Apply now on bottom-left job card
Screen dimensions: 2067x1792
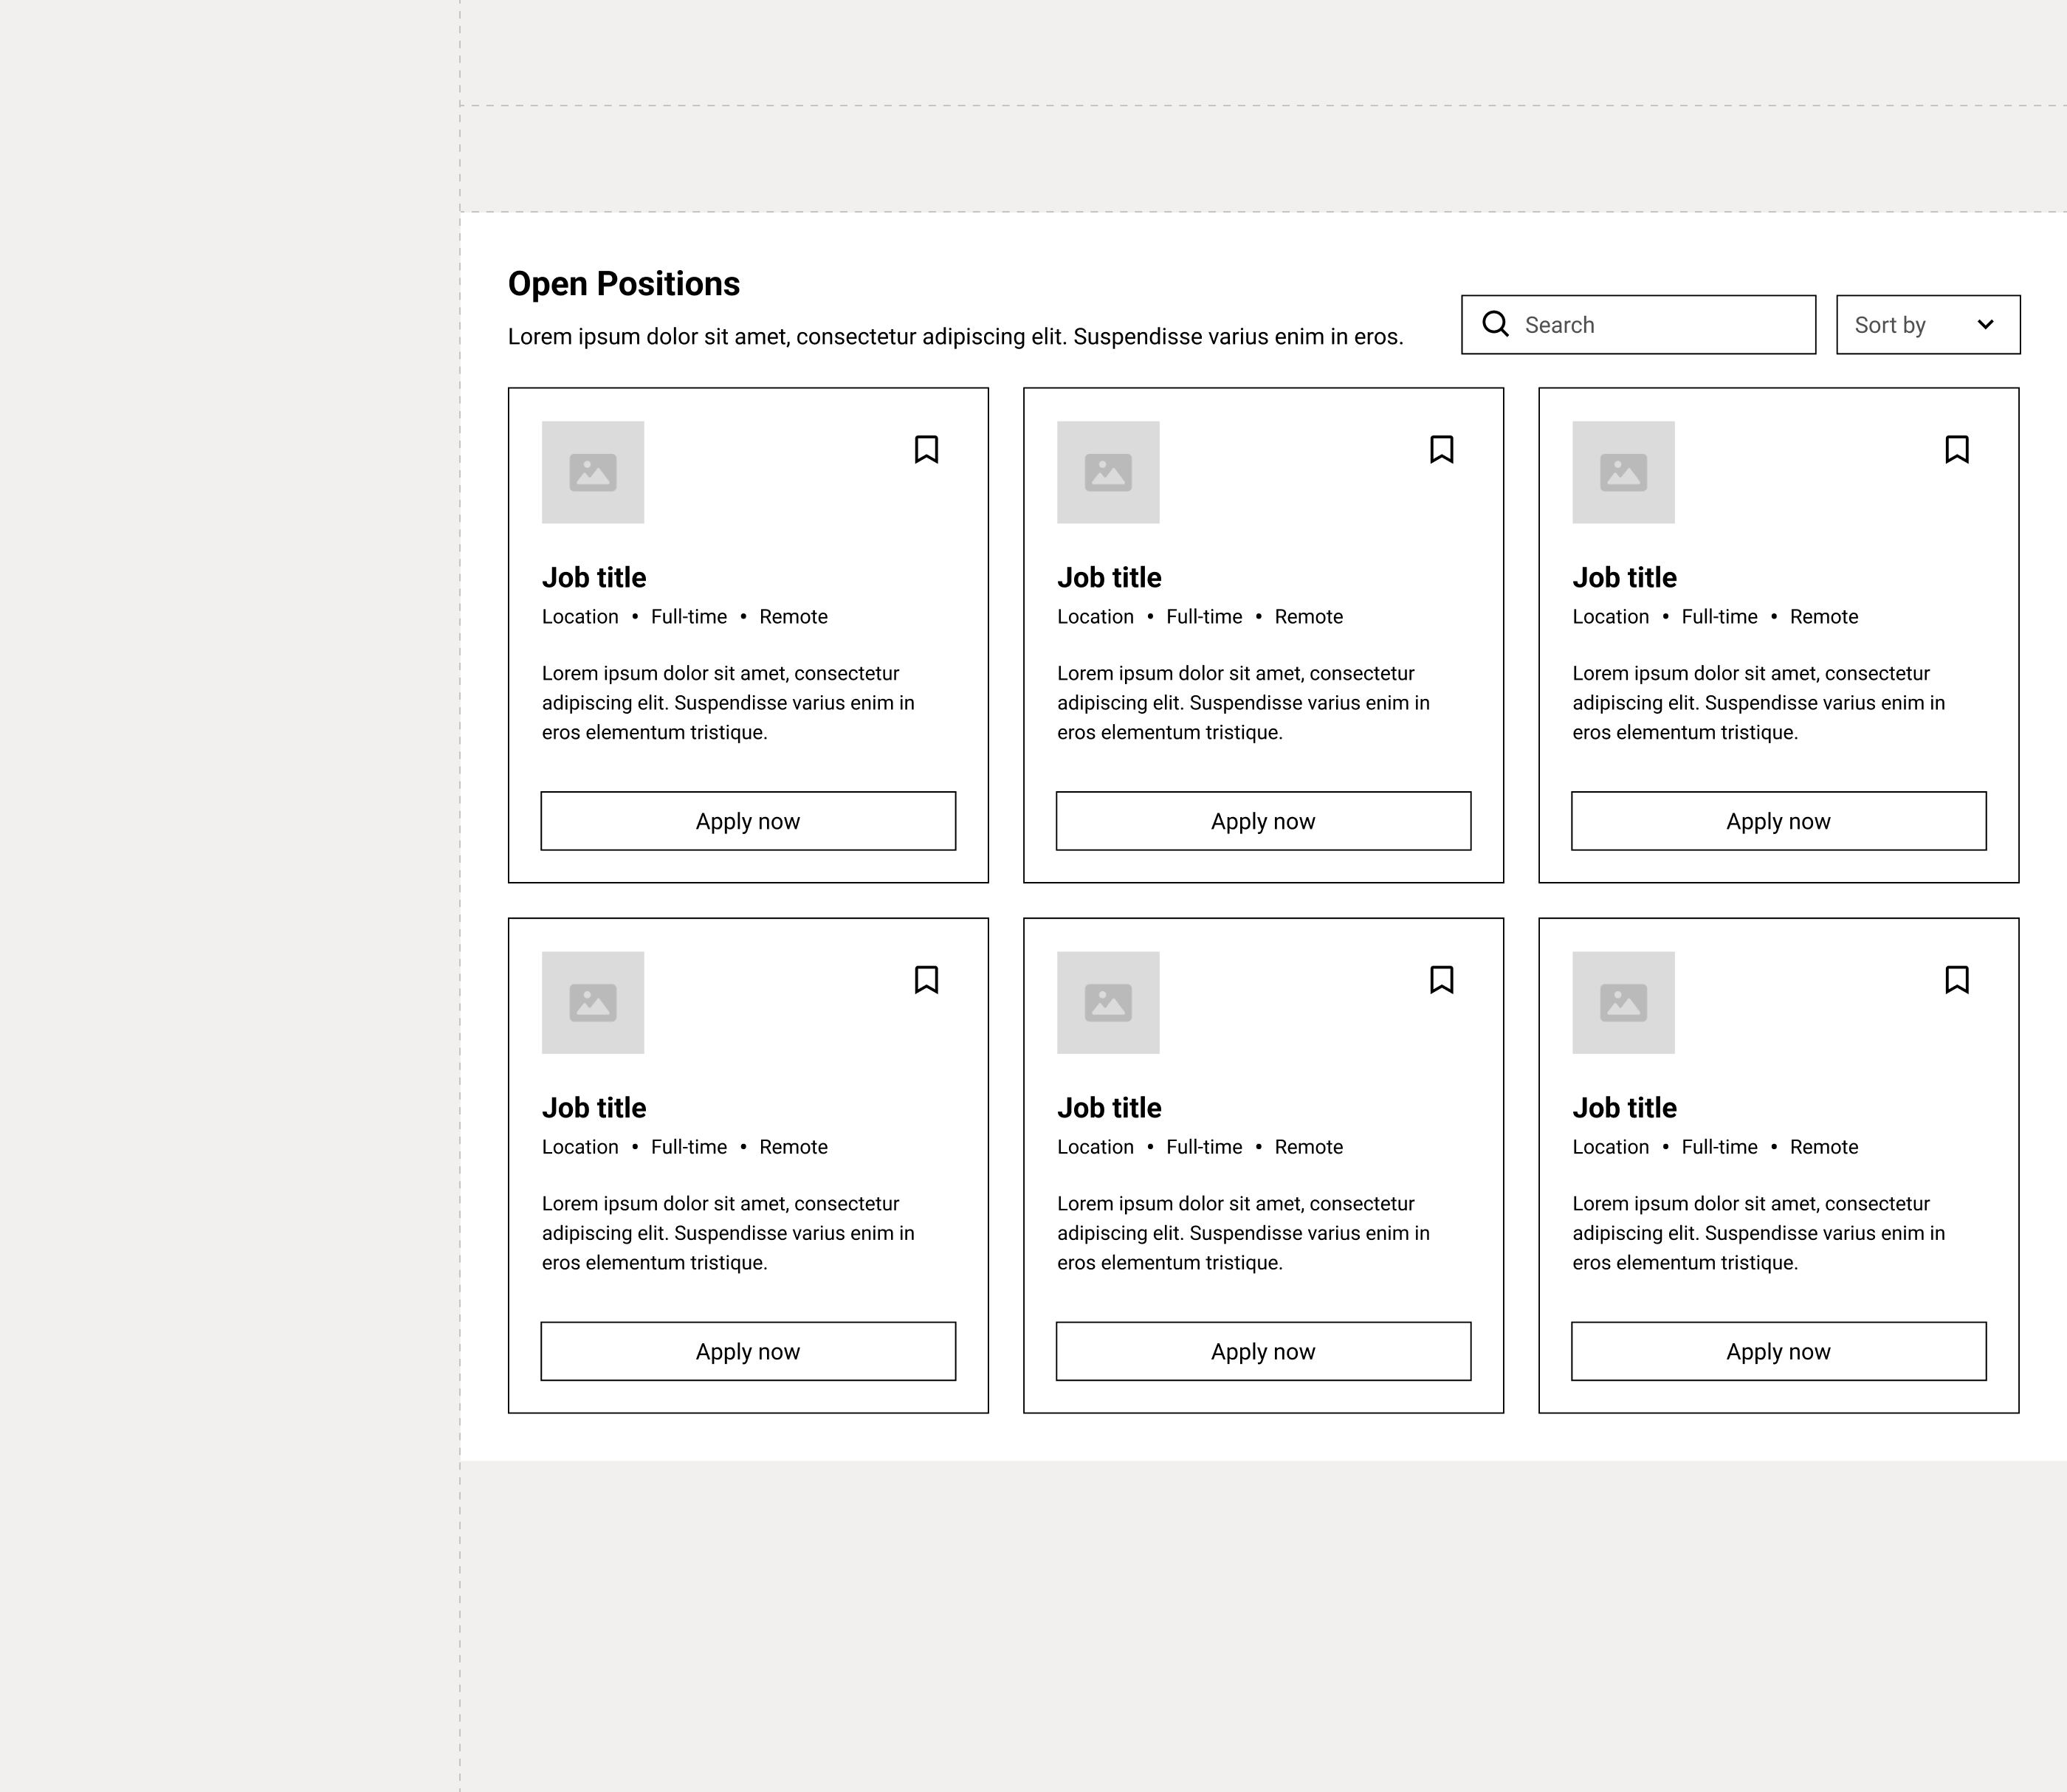tap(748, 1351)
